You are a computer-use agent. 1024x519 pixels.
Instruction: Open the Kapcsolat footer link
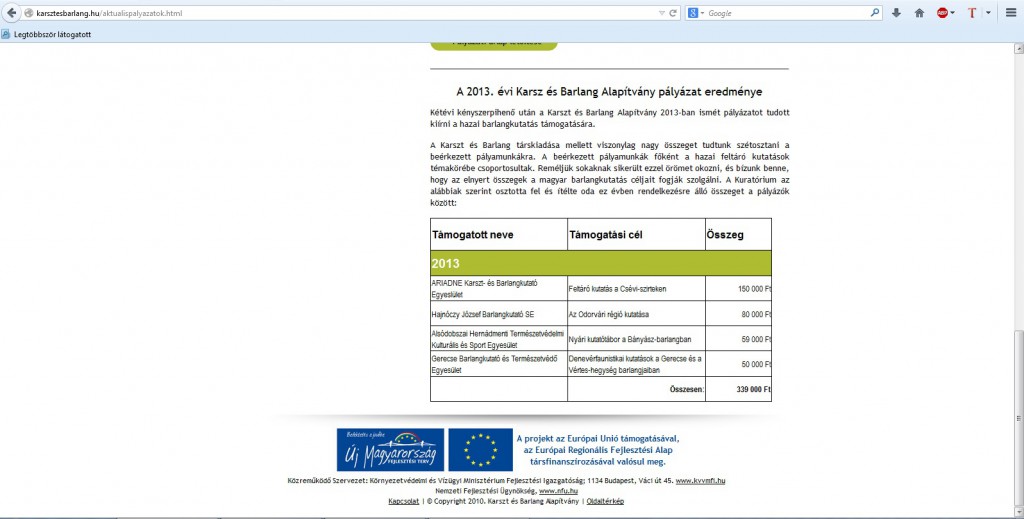405,501
